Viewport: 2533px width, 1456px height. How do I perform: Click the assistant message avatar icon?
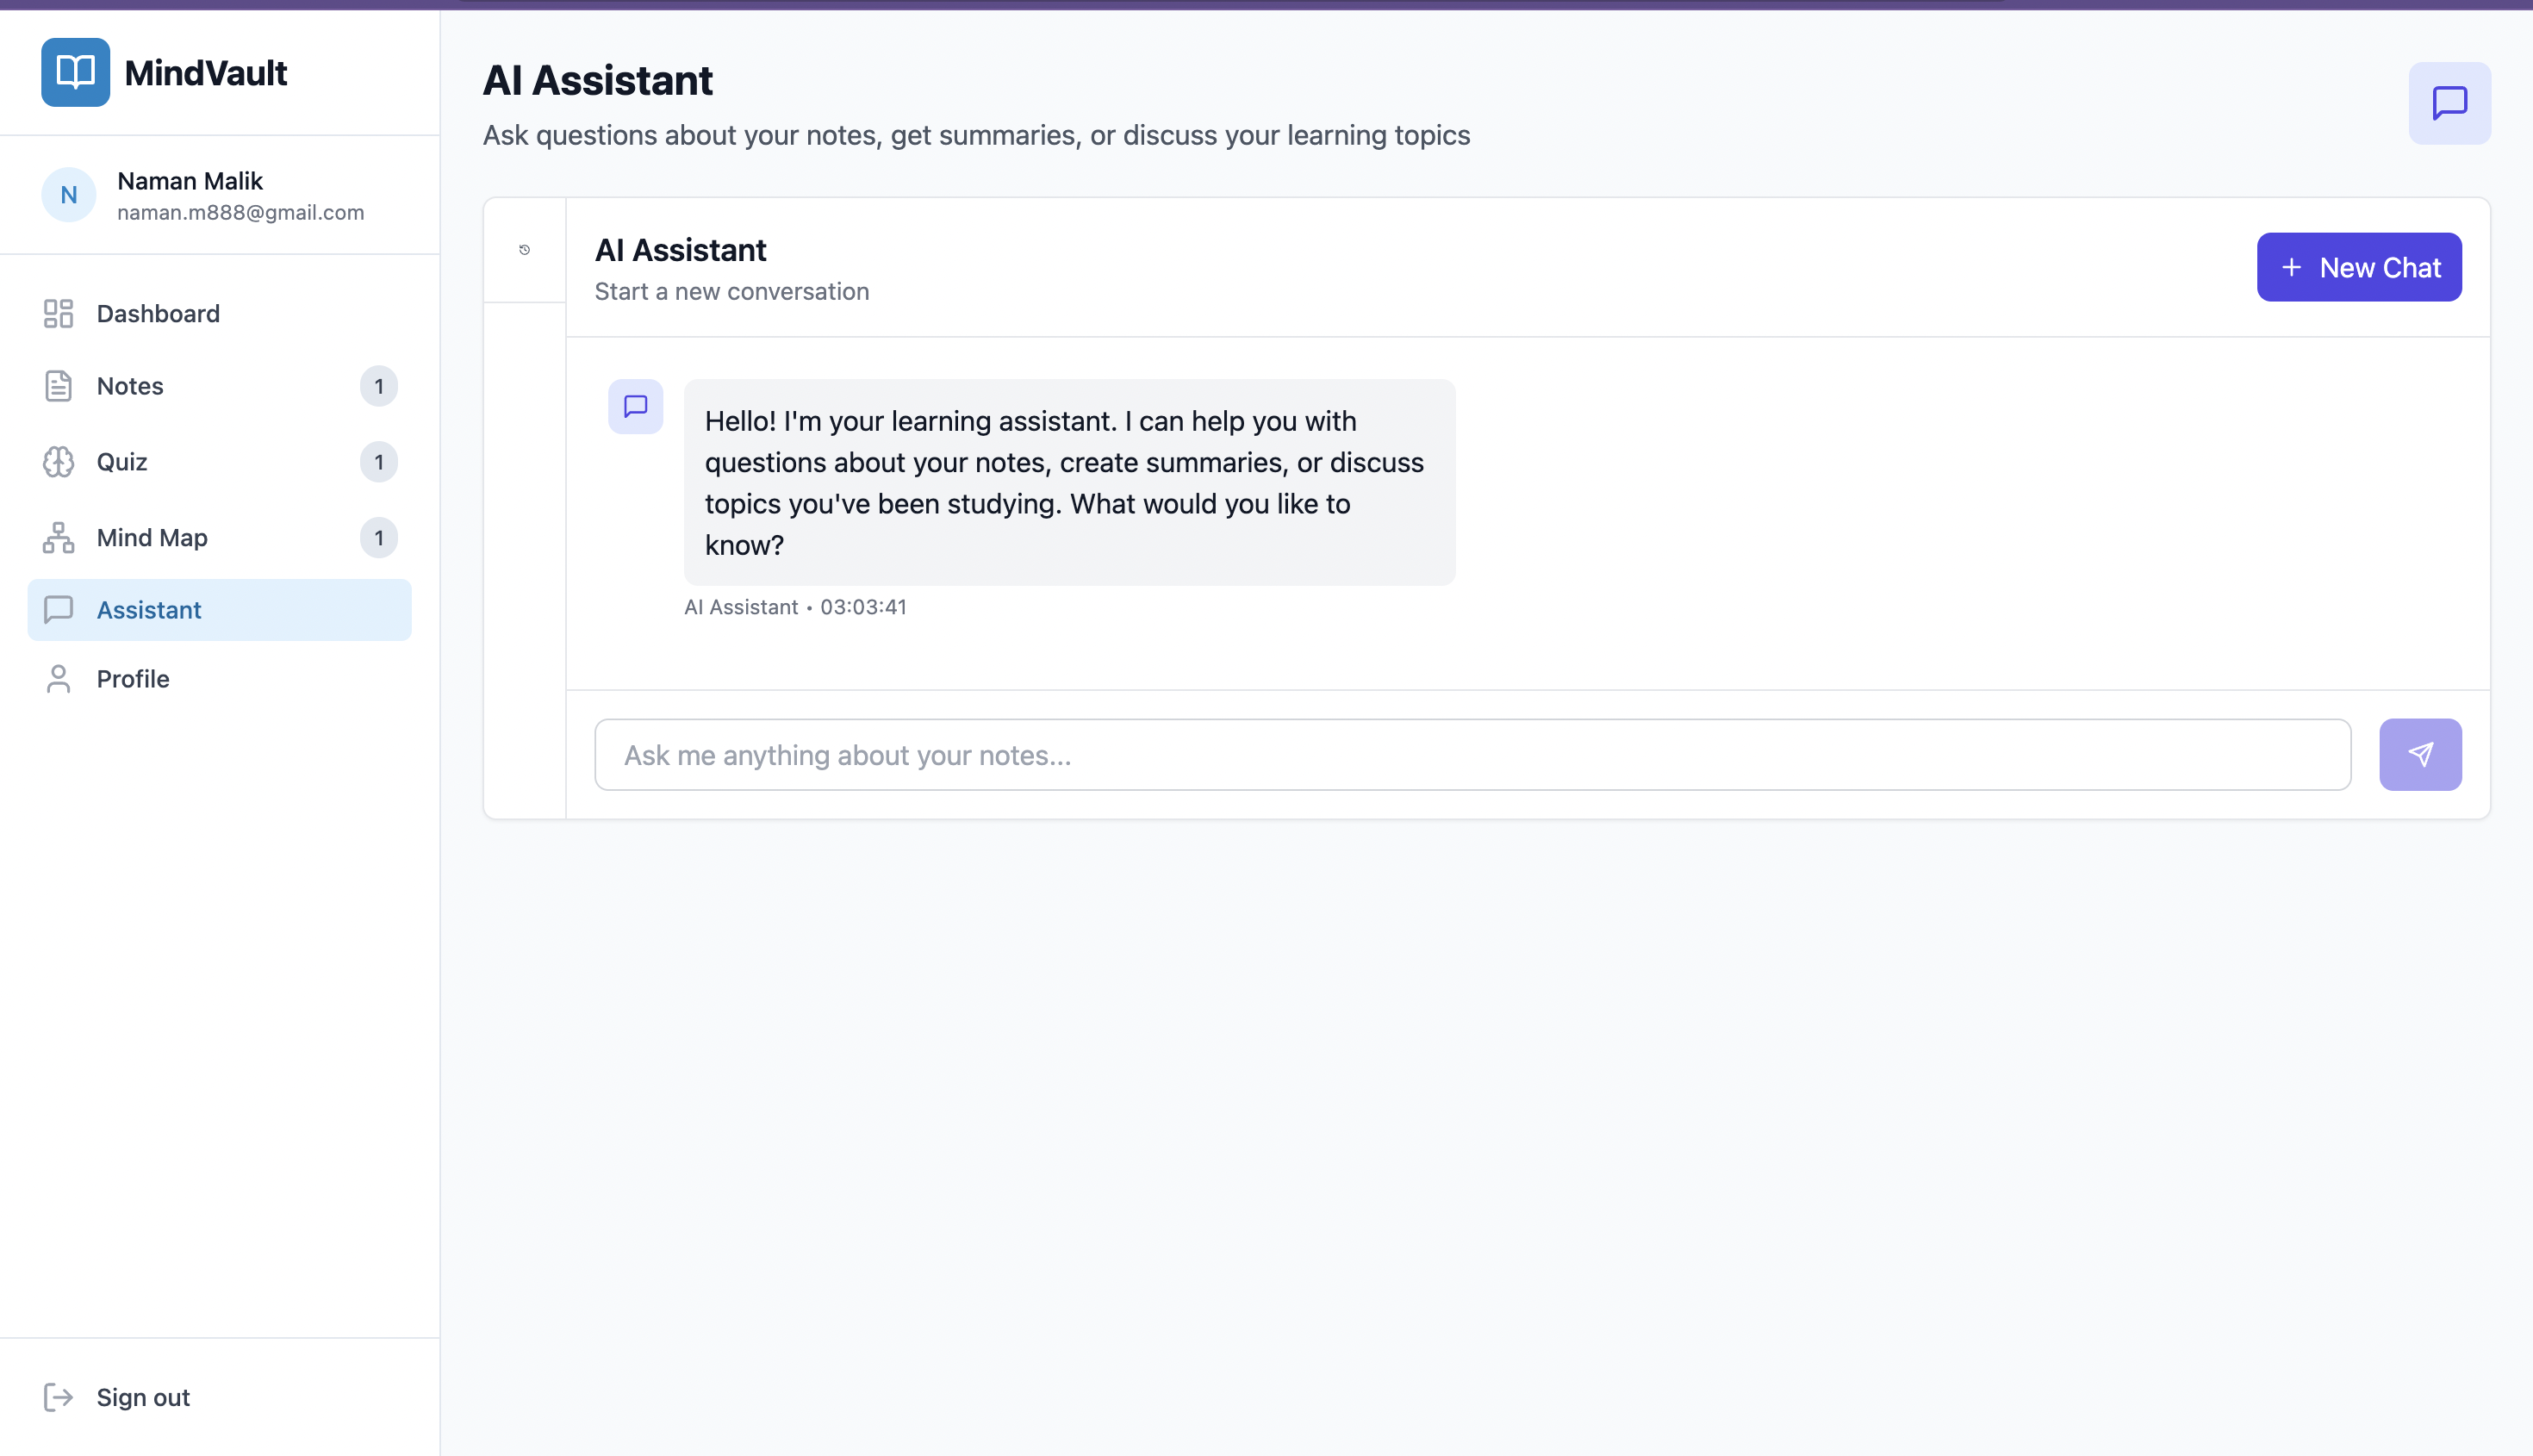[635, 406]
